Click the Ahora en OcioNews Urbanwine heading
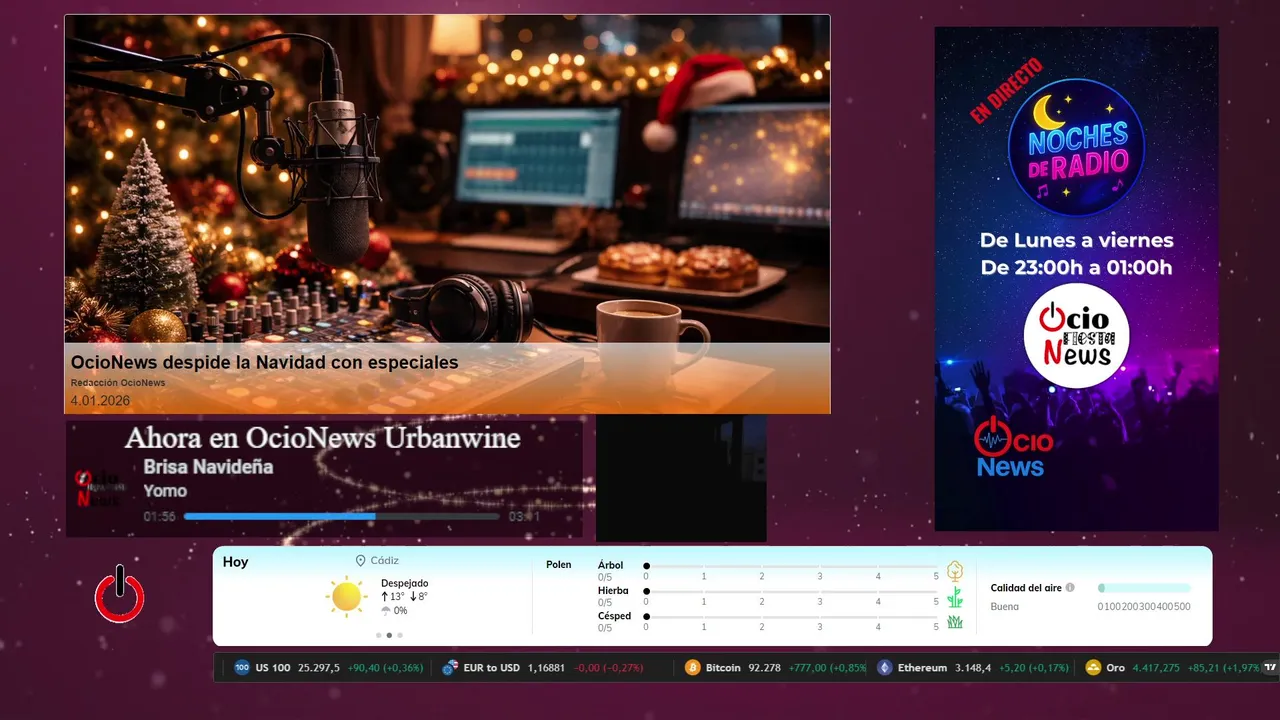 (x=322, y=438)
